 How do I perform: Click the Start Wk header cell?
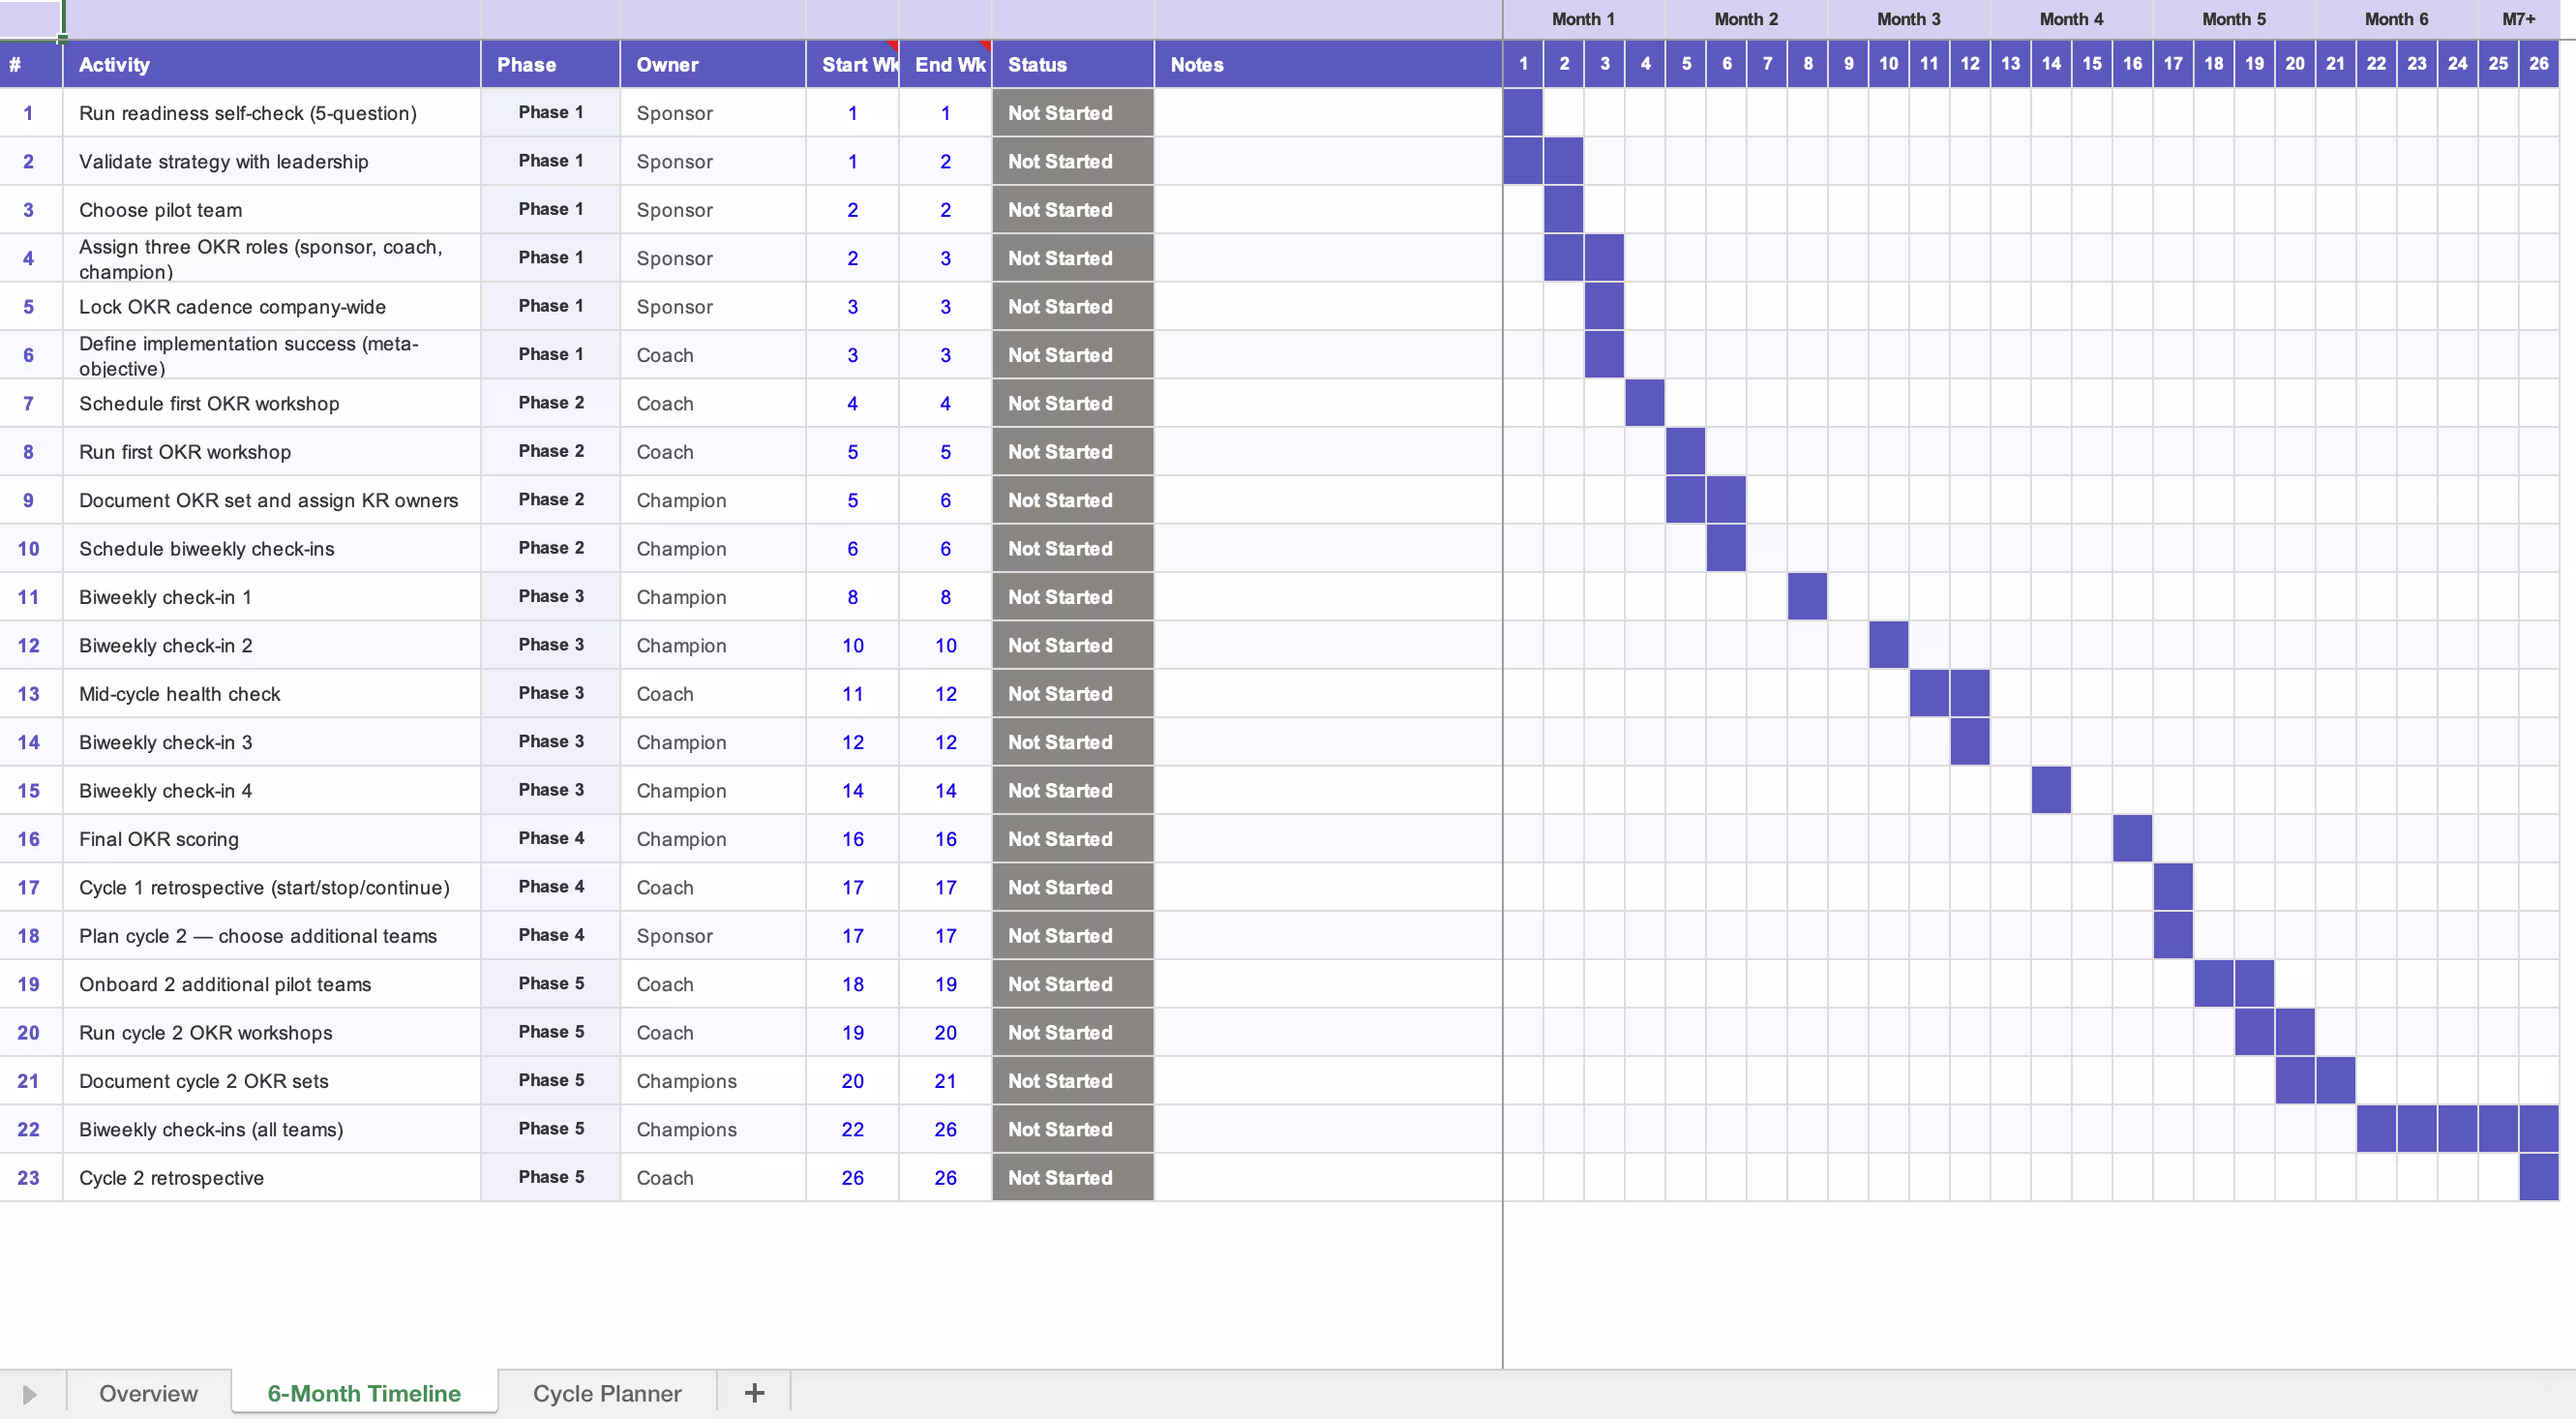(x=853, y=65)
